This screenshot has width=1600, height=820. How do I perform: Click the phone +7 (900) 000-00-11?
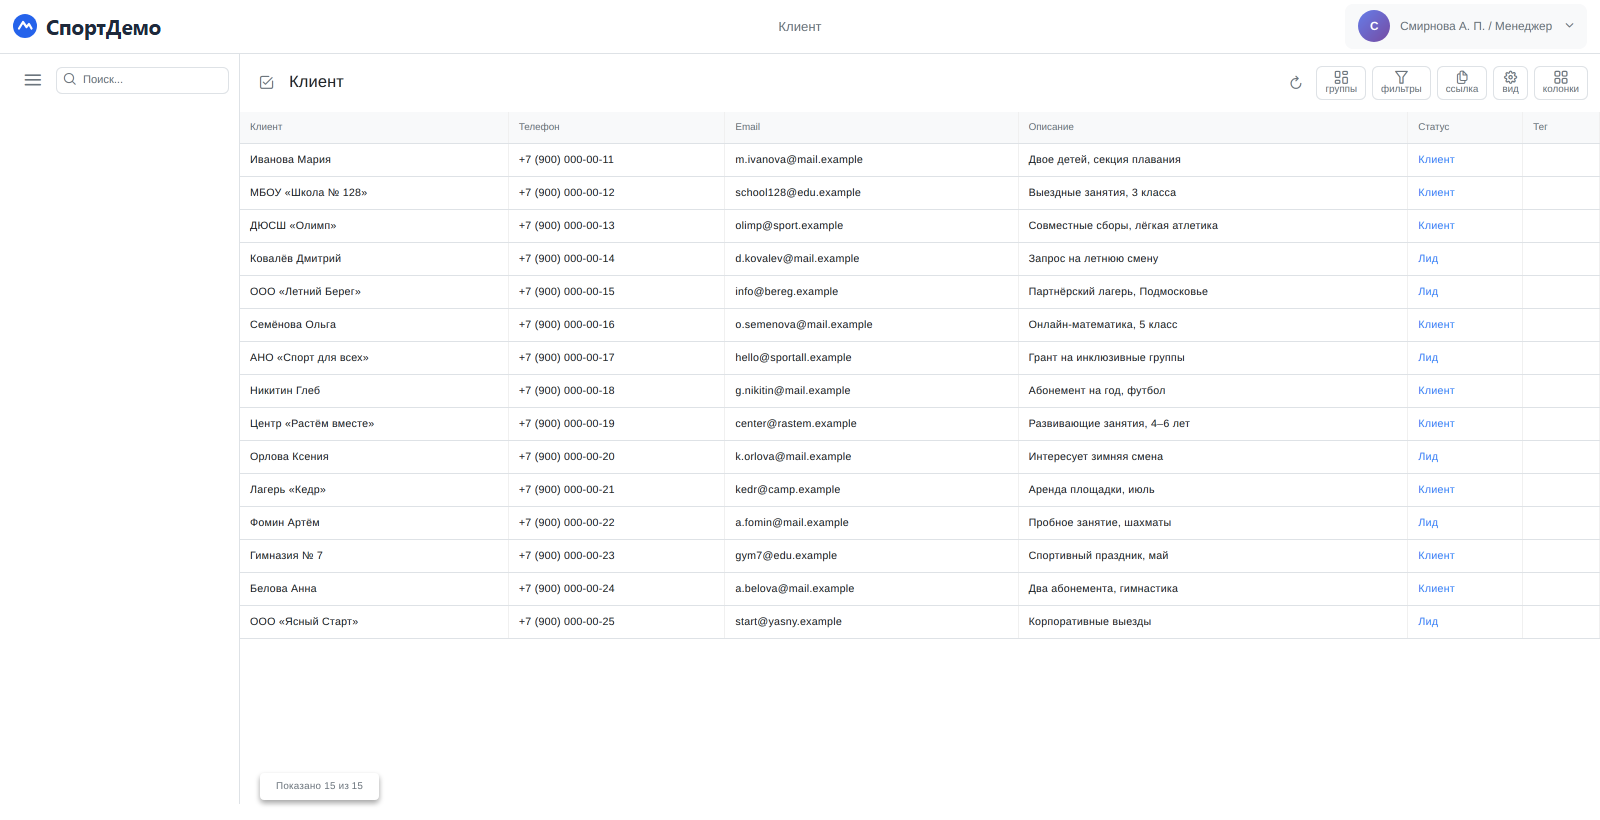click(x=567, y=160)
